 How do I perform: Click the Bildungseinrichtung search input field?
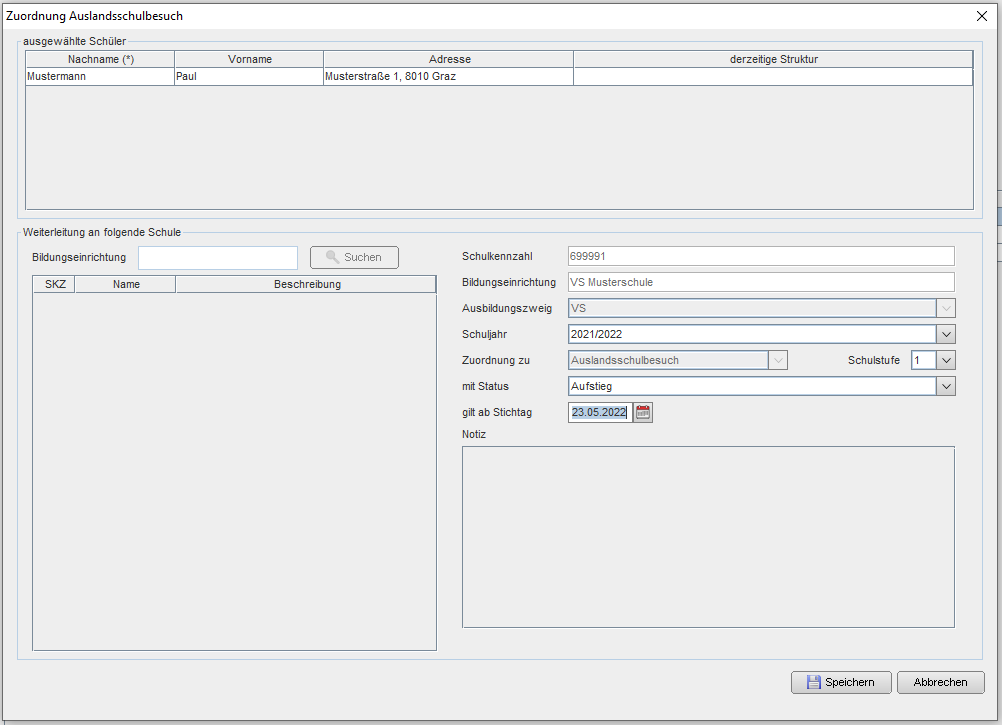tap(218, 257)
